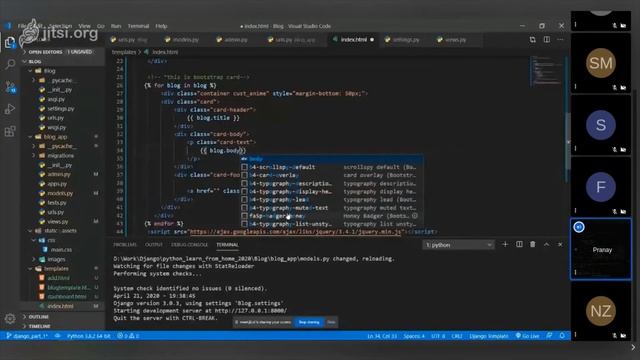This screenshot has height=360, width=640.
Task: Open the Run and Debug view
Action: pyautogui.click(x=10, y=109)
